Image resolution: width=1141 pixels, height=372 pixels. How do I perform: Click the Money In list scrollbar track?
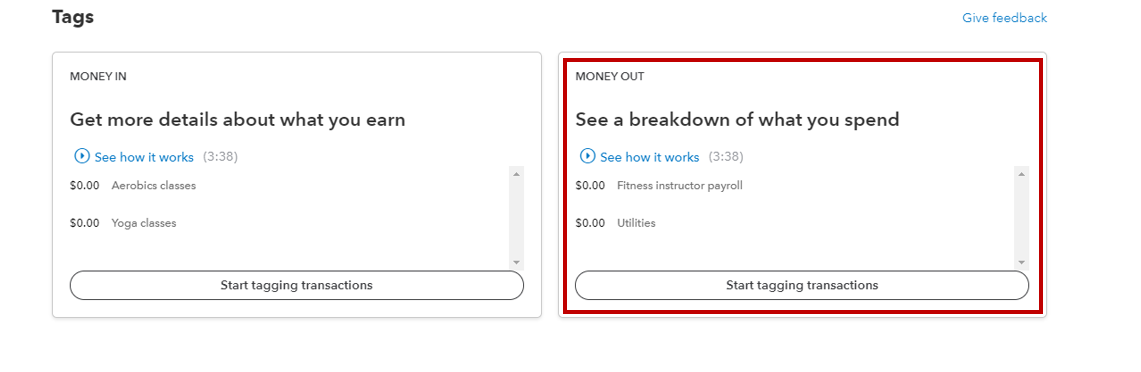[x=516, y=218]
